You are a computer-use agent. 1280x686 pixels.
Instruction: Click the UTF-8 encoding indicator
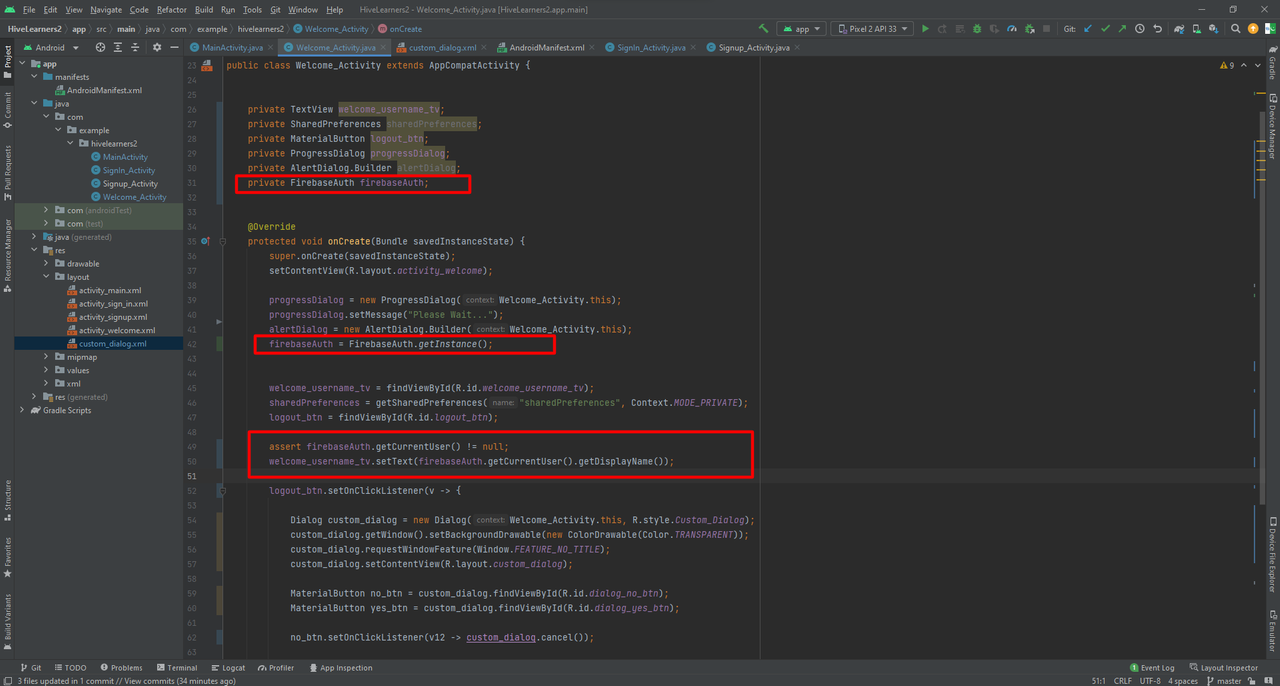pos(1151,681)
